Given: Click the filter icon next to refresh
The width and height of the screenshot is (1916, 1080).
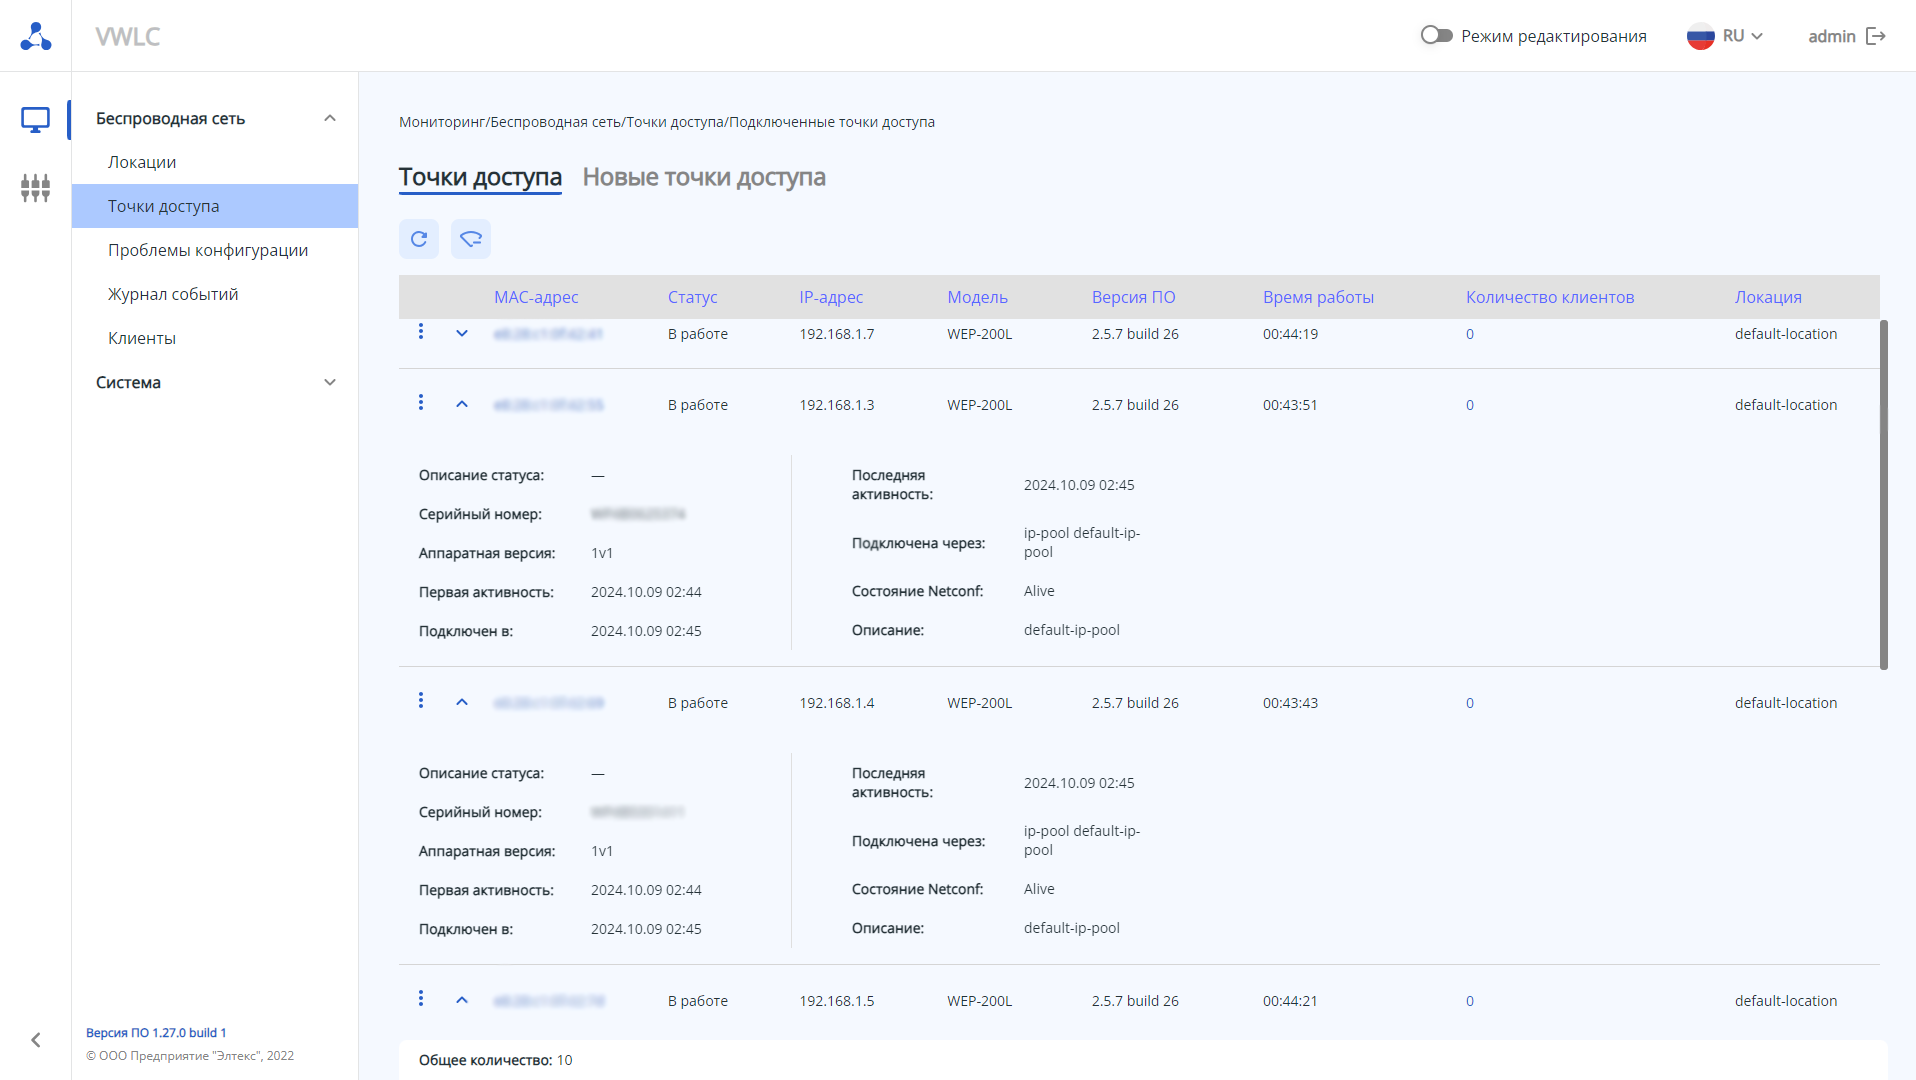Looking at the screenshot, I should pos(471,239).
